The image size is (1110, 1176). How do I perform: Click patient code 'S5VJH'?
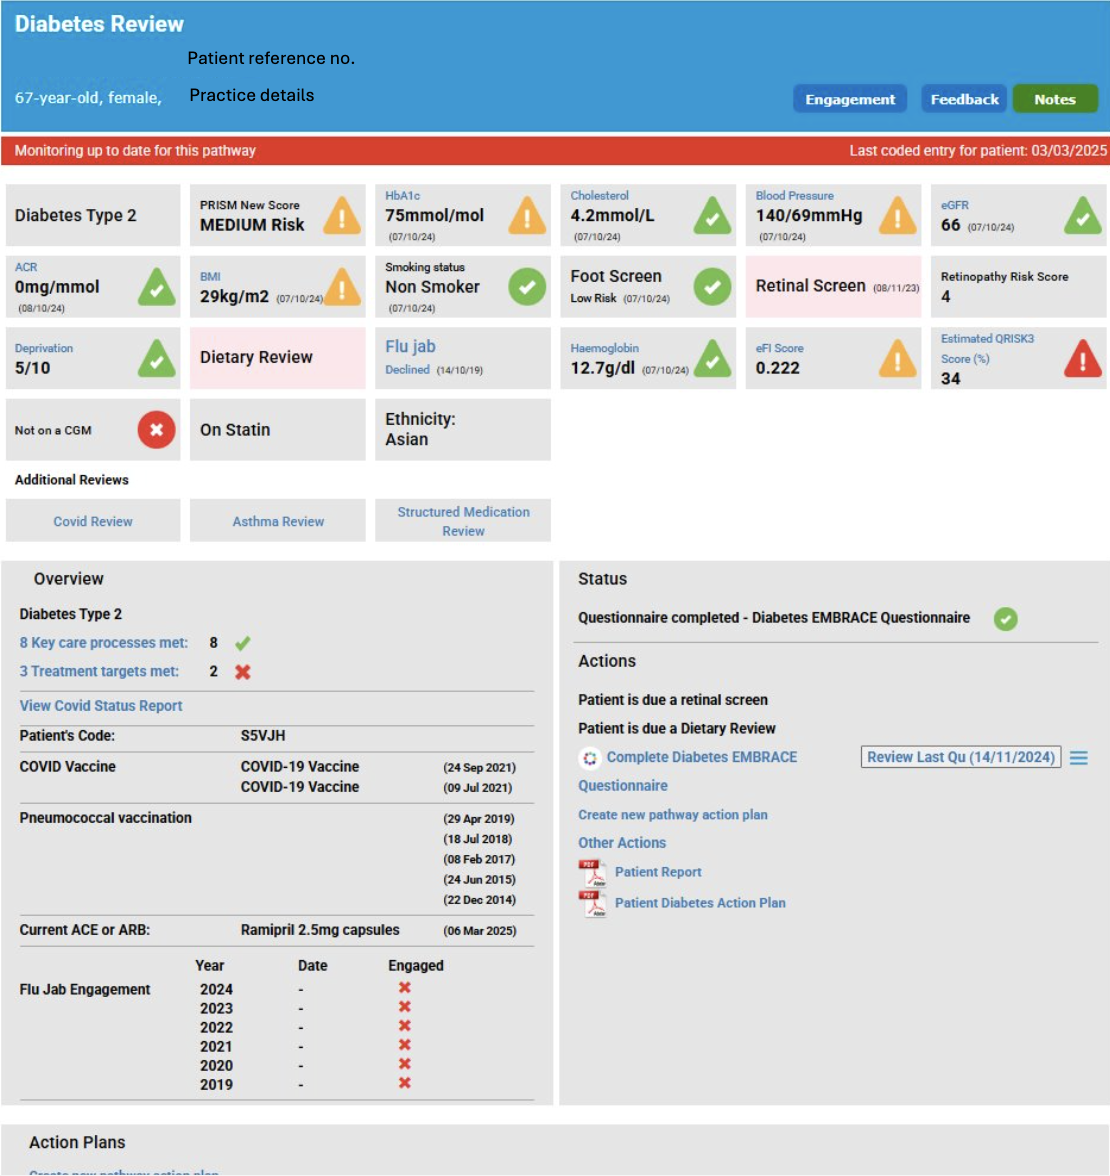point(262,736)
